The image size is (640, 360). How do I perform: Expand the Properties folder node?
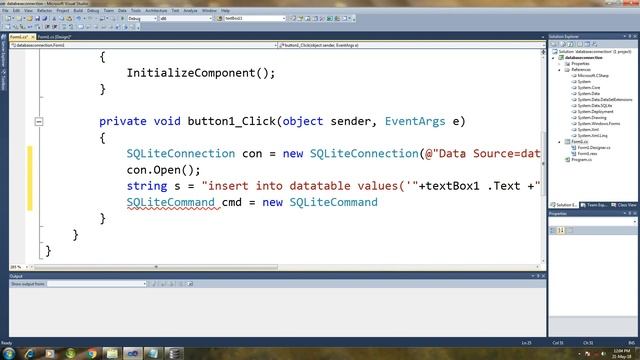(560, 64)
